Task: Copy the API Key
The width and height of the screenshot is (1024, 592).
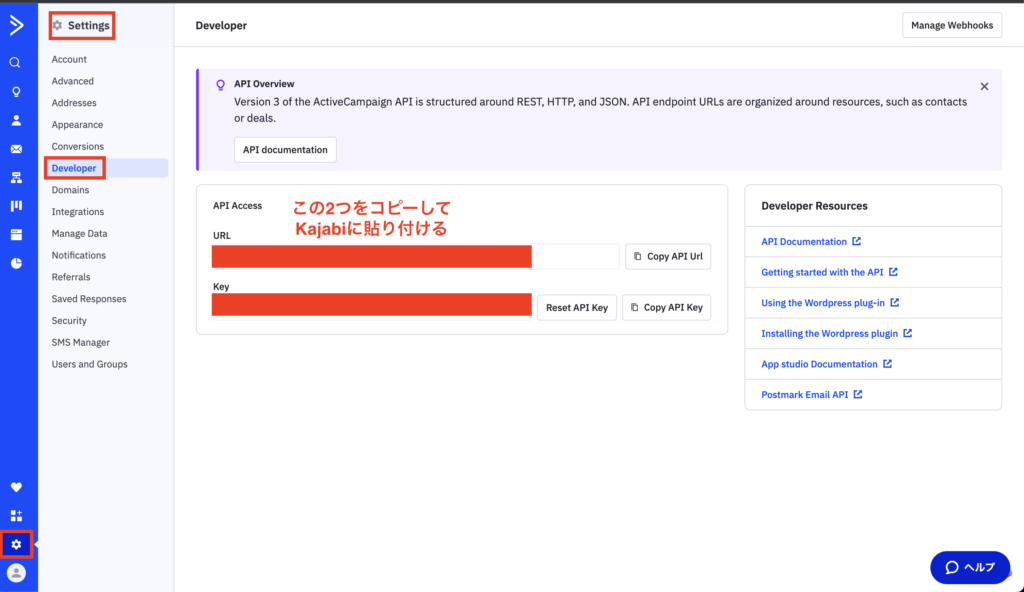Action: [x=667, y=307]
